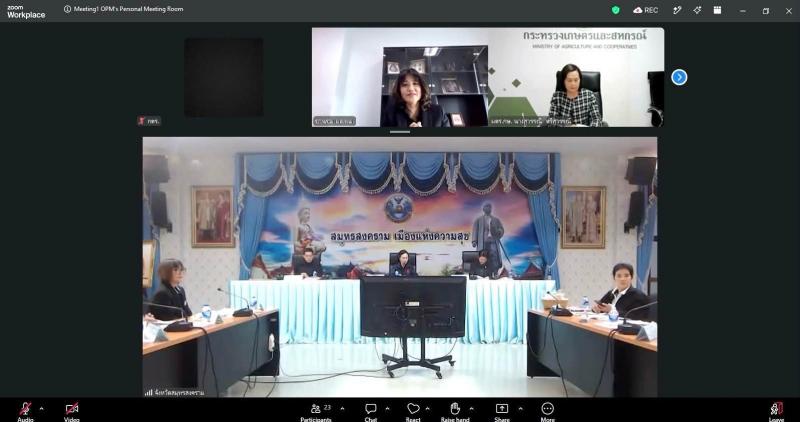800x422 pixels.
Task: Open share options caret next to Share
Action: (520, 409)
